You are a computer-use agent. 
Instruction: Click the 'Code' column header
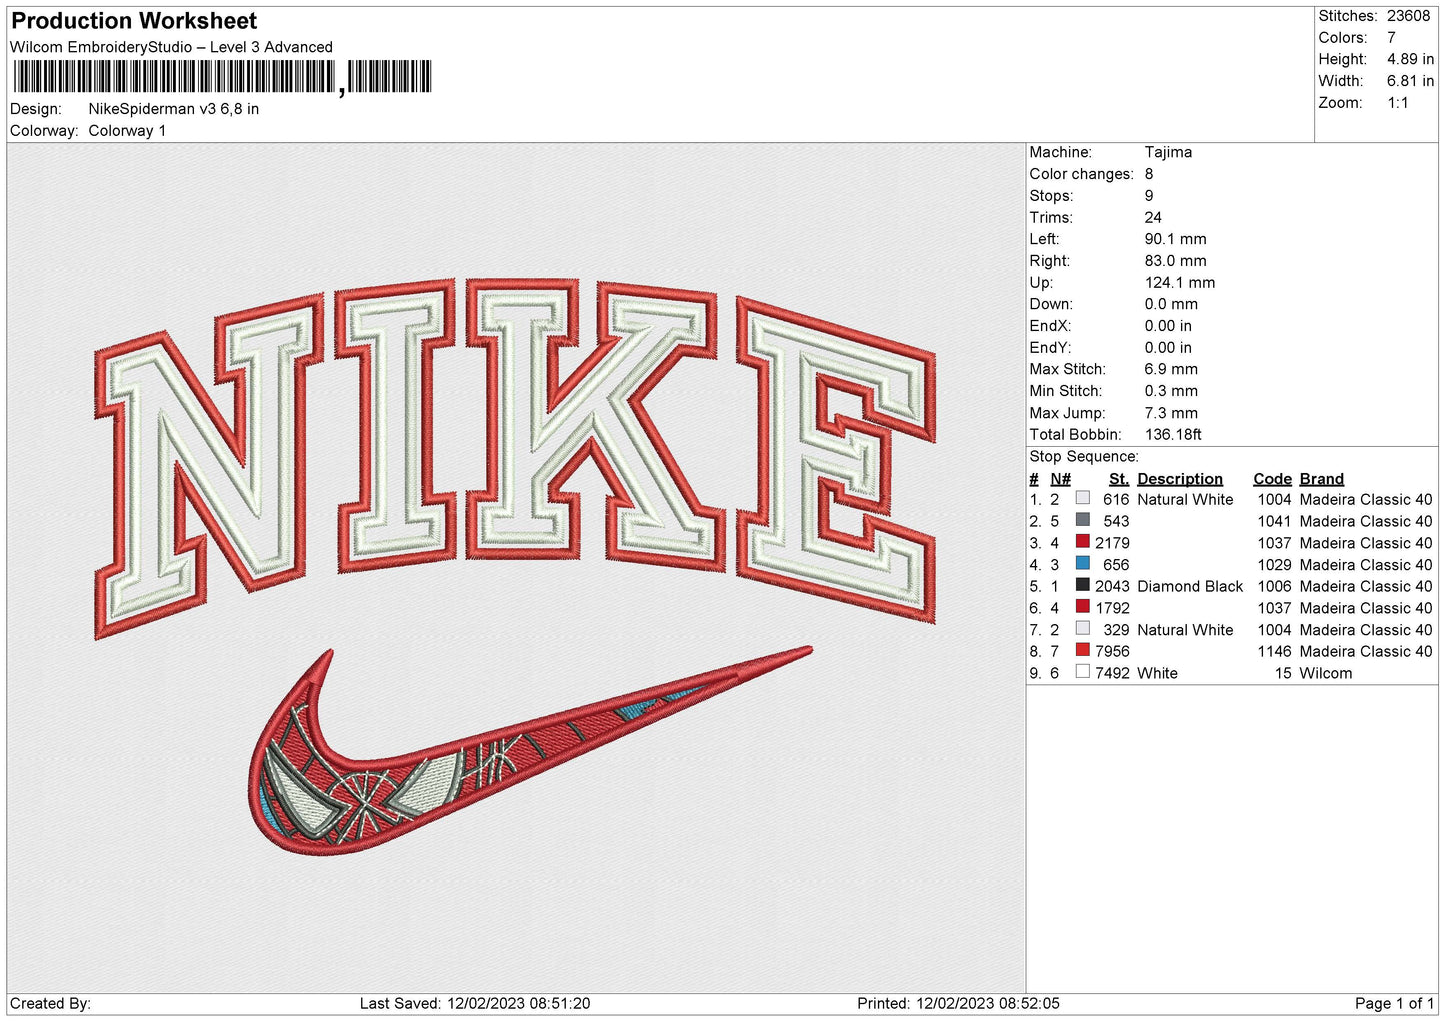[1272, 479]
